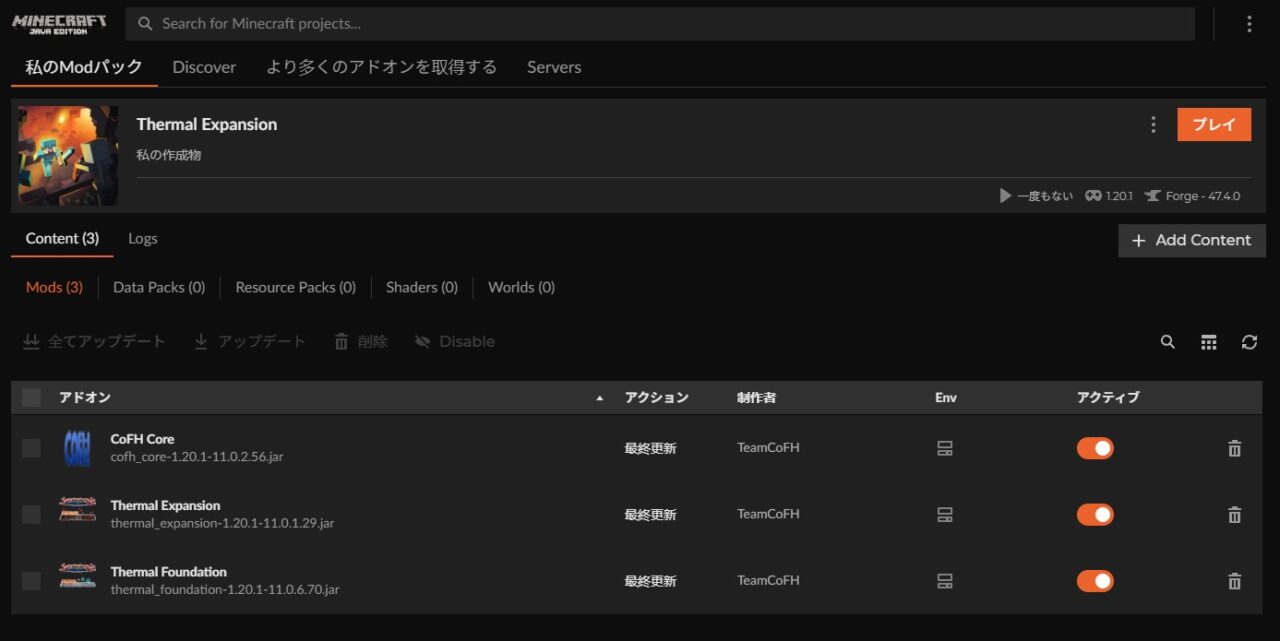Click the last-played play triangle icon
Viewport: 1280px width, 641px height.
[1005, 196]
